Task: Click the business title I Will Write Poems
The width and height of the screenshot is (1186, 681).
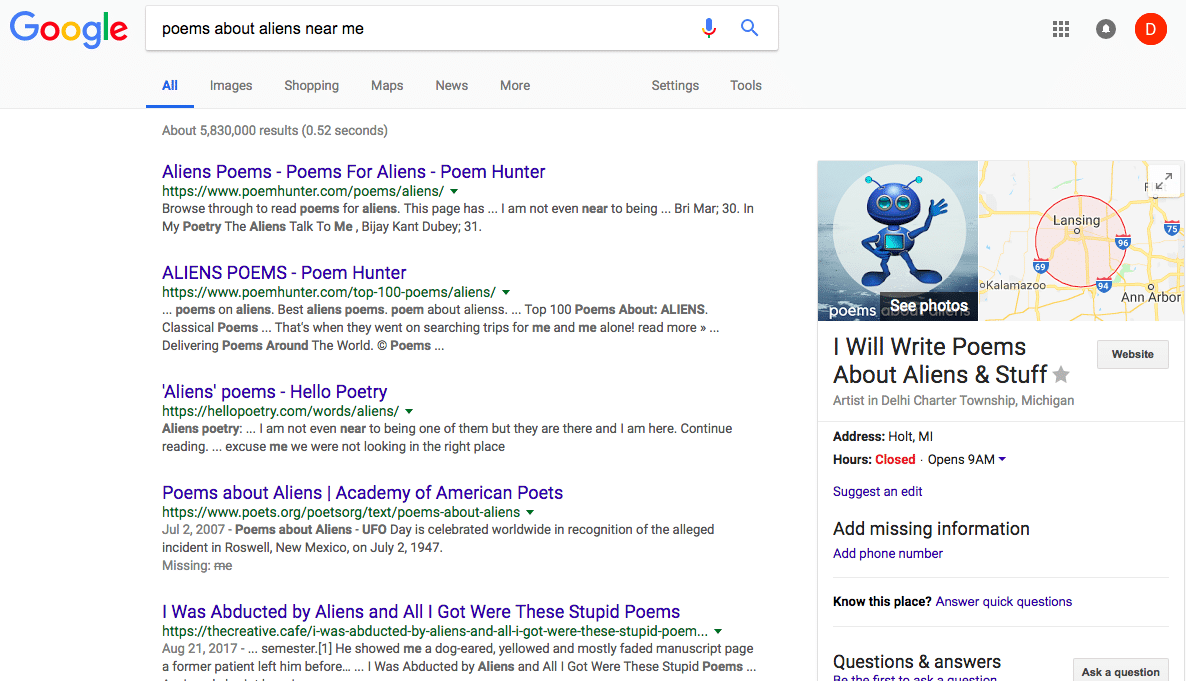Action: pyautogui.click(x=940, y=360)
